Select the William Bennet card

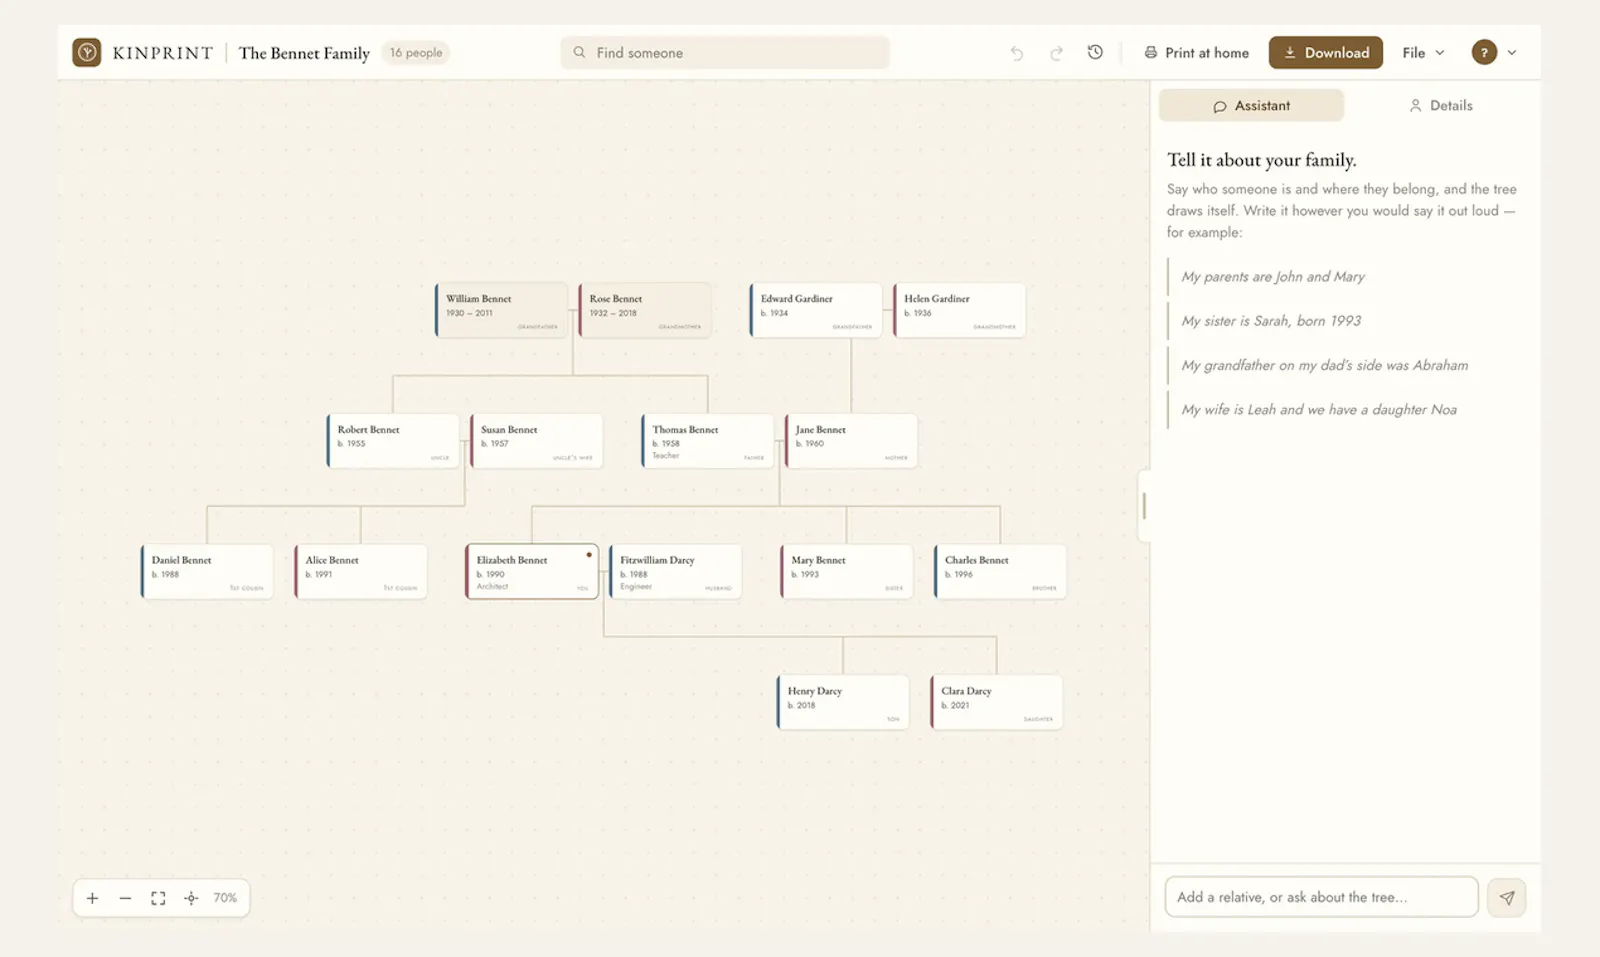tap(501, 310)
